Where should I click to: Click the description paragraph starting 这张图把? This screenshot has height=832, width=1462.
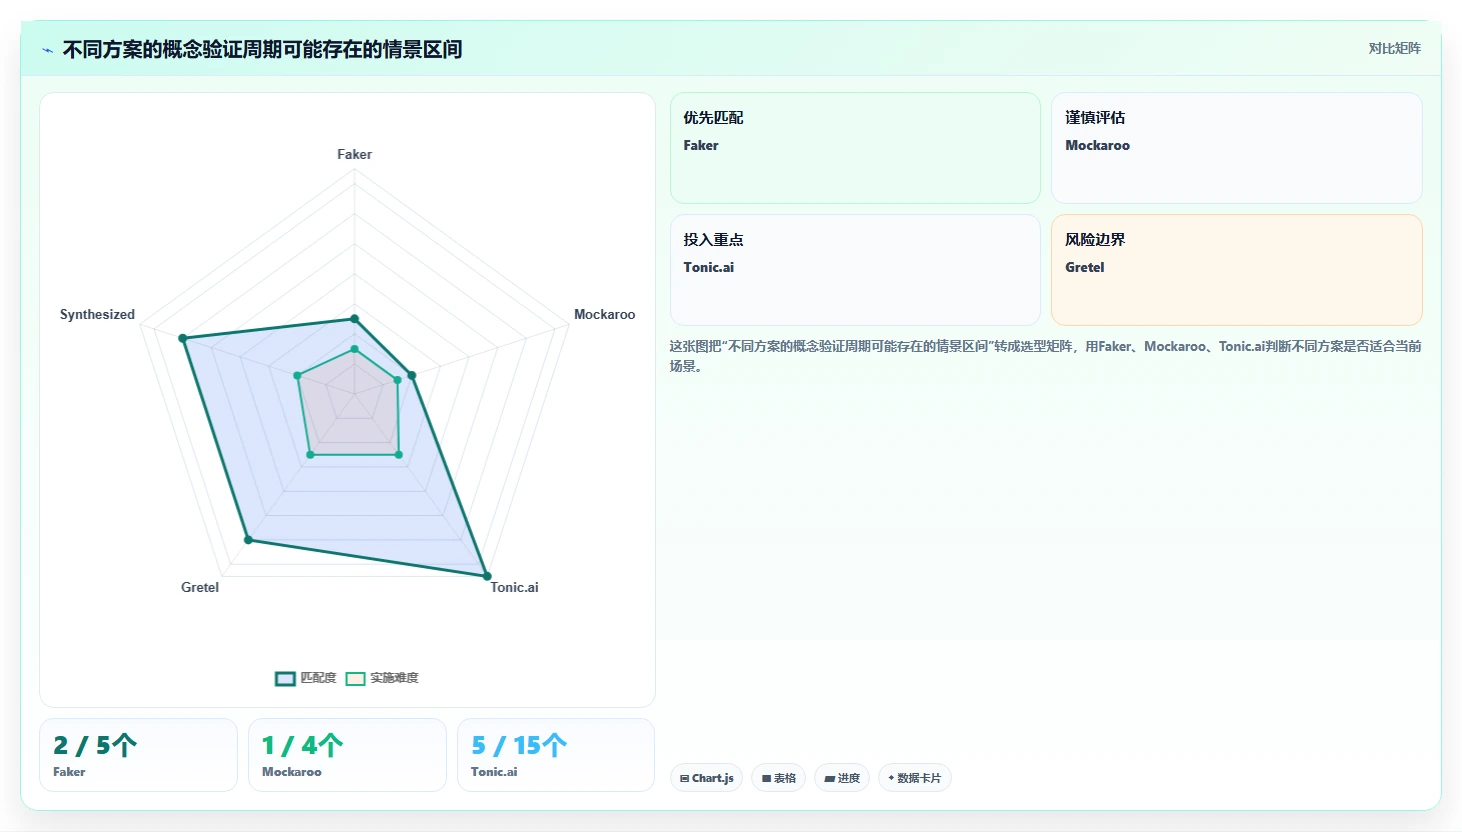[x=1045, y=356]
